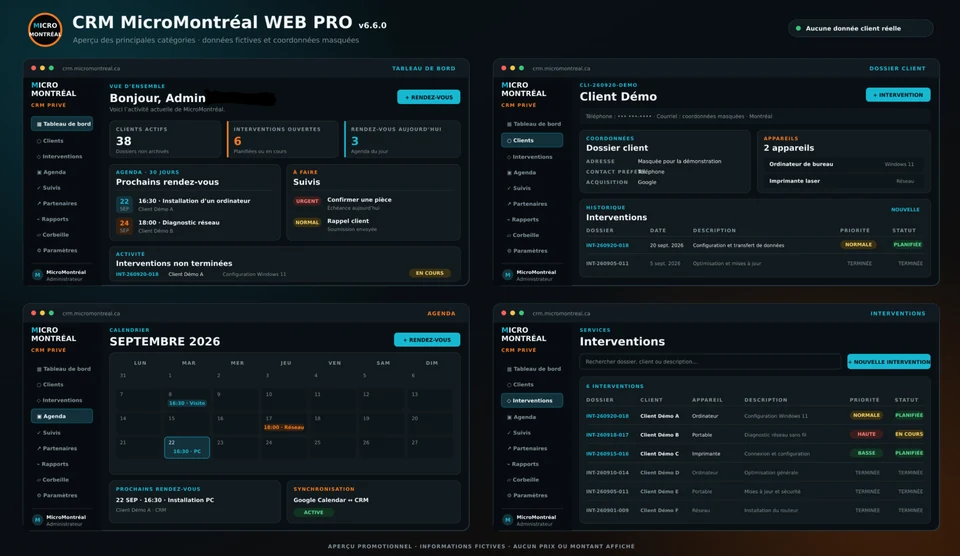
Task: Click the HAUTE priority badge
Action: pyautogui.click(x=866, y=434)
